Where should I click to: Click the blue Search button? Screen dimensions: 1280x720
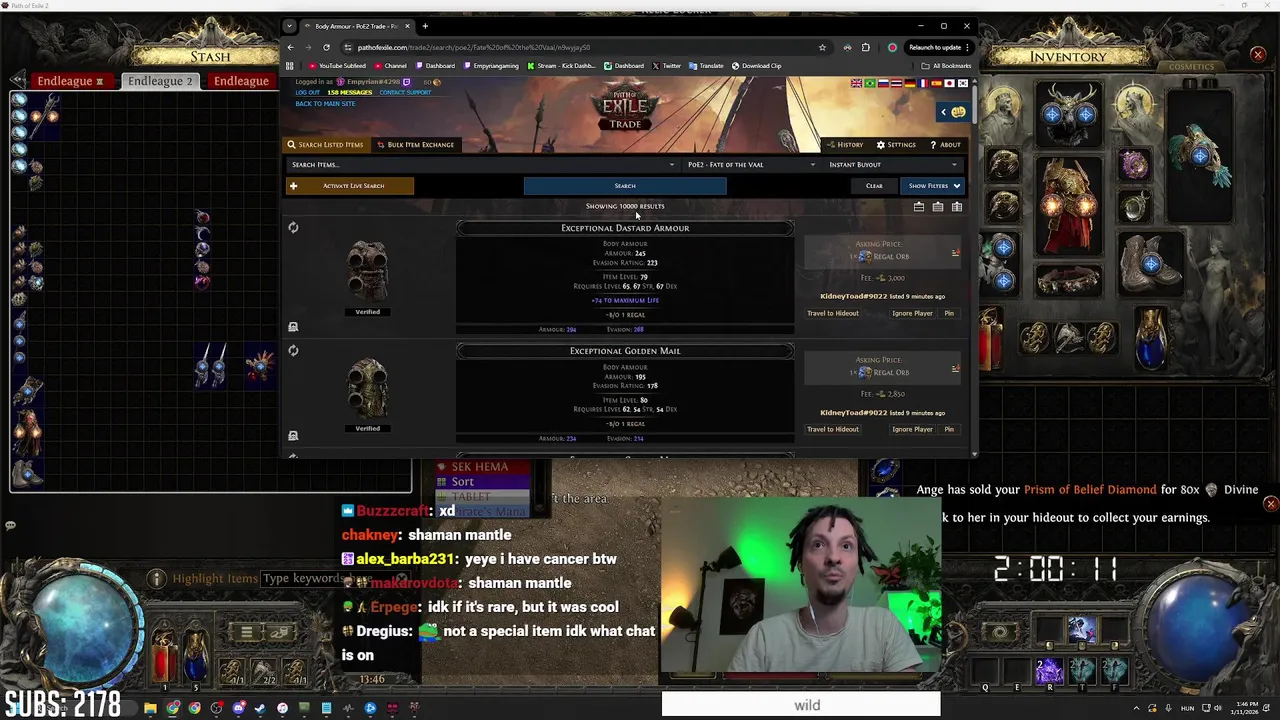(625, 186)
